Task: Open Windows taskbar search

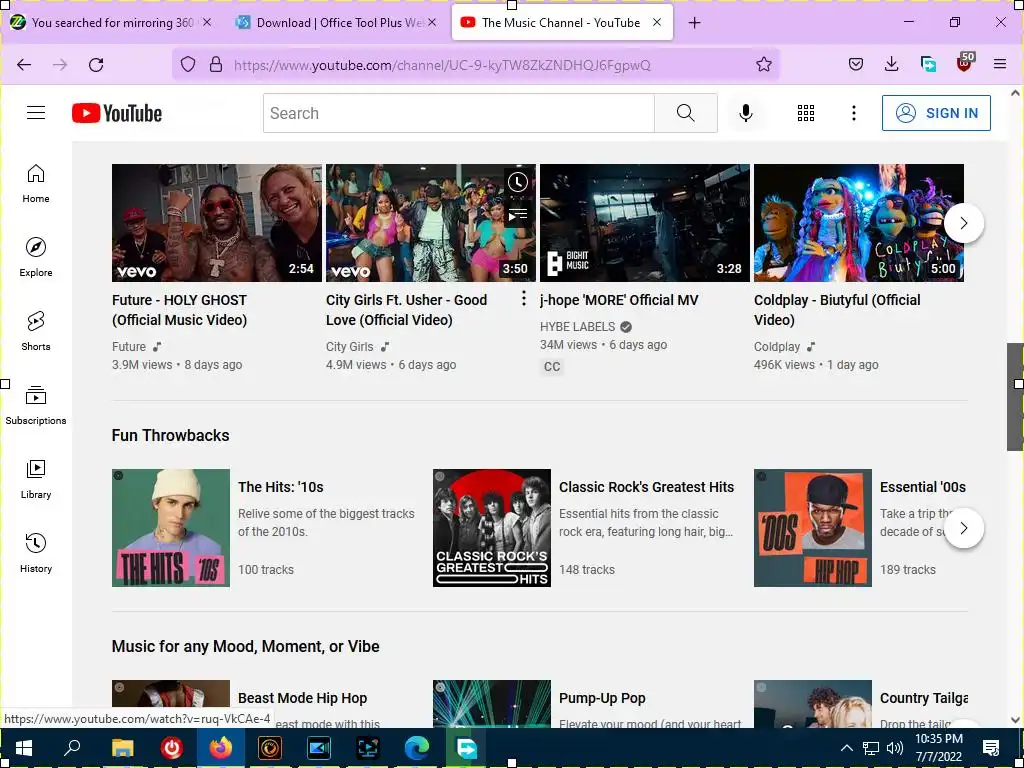Action: pos(72,748)
